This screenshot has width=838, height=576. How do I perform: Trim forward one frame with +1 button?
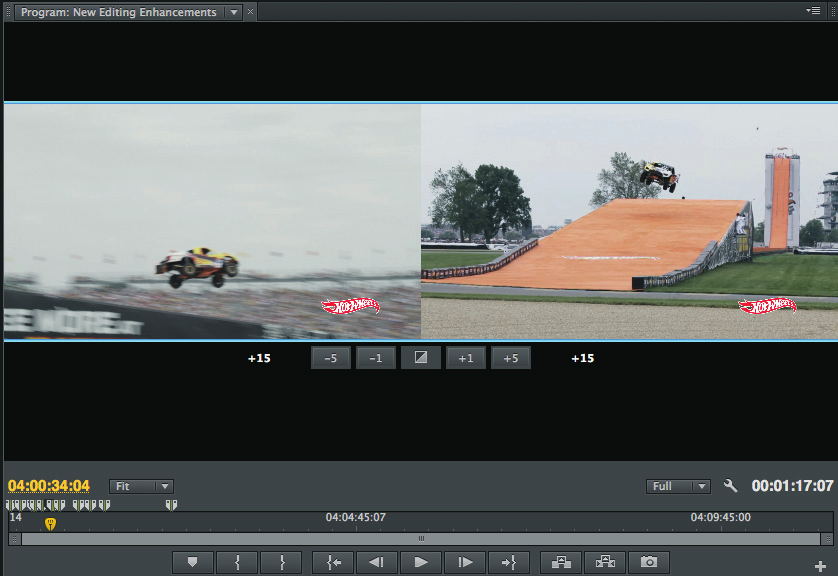point(465,358)
